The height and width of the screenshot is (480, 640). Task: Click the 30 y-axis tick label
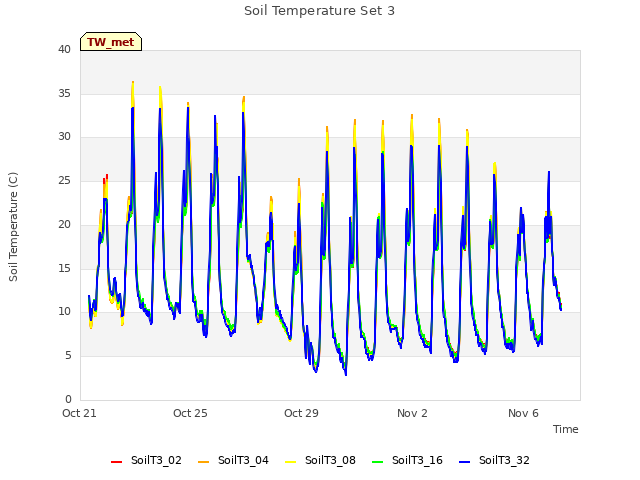64,137
